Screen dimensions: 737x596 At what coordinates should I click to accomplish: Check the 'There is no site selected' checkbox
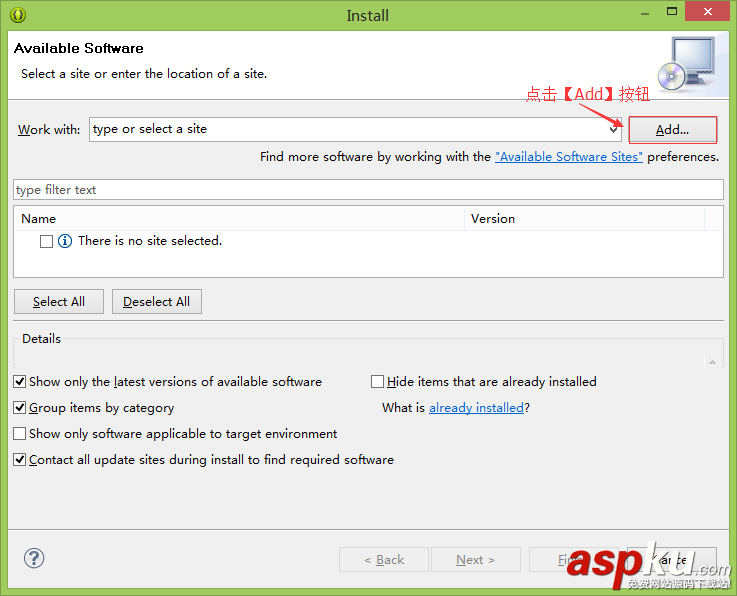point(46,241)
